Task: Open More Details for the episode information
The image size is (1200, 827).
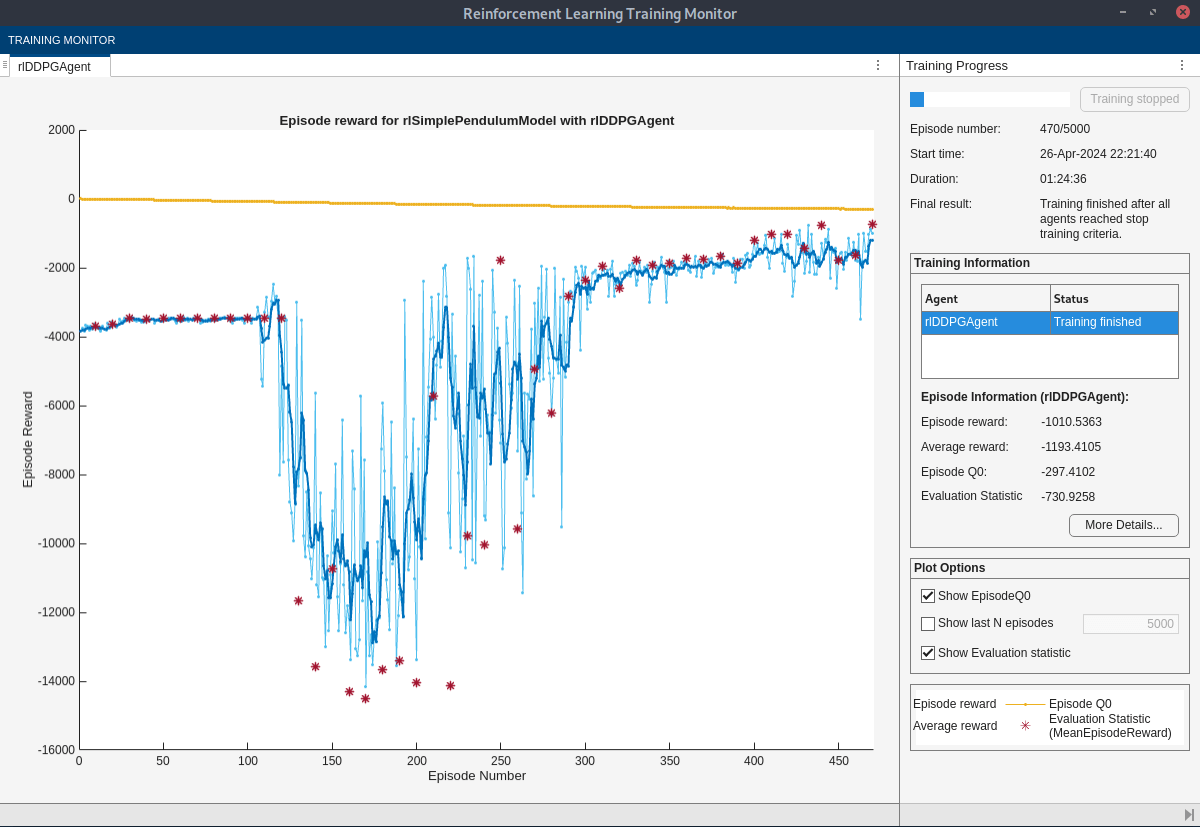Action: 1123,524
